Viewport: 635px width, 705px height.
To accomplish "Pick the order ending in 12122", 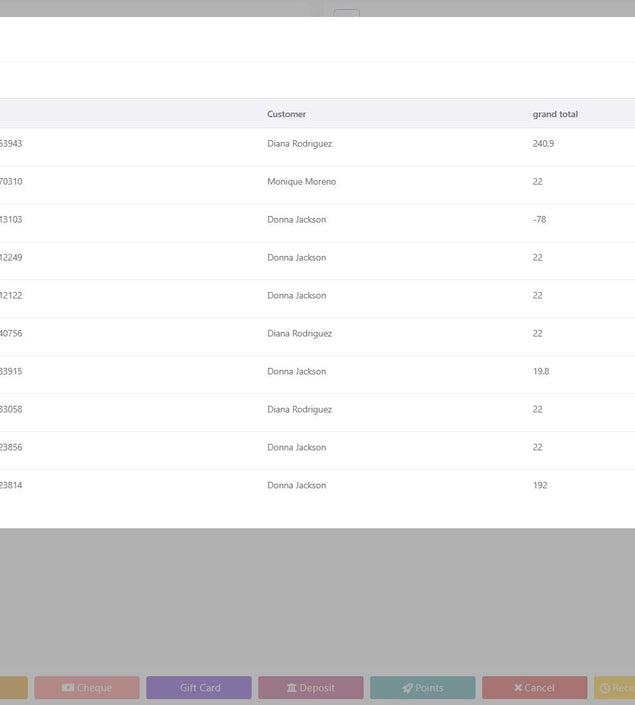I will point(11,296).
